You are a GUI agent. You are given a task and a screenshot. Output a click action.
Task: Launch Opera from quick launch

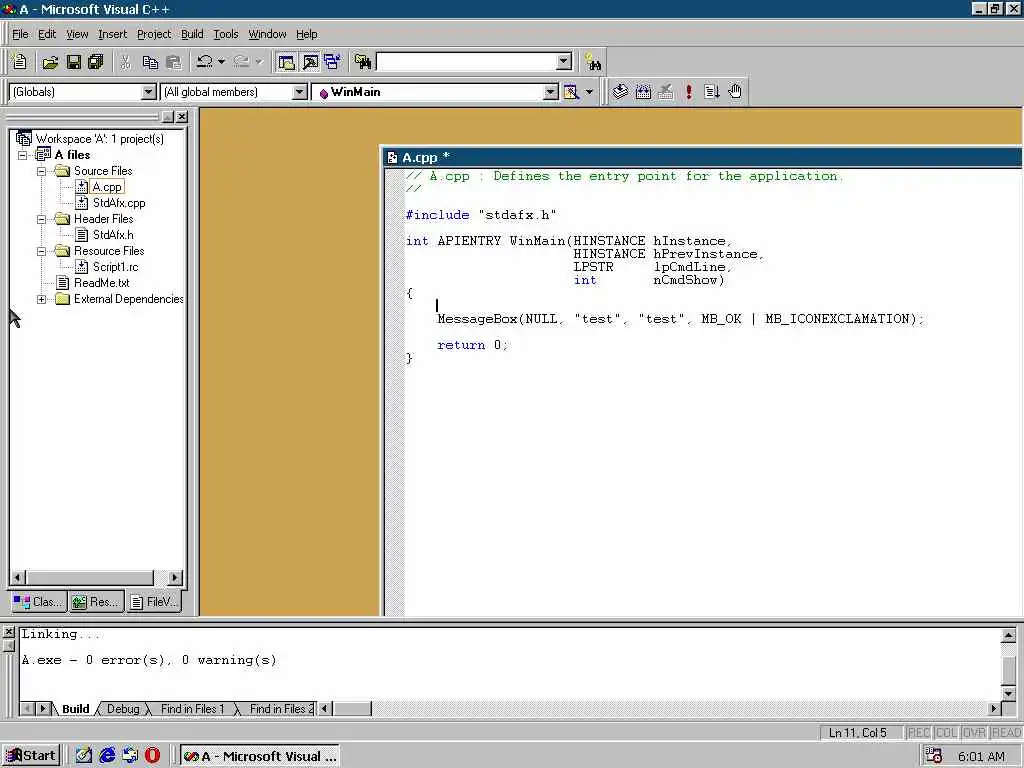point(152,756)
